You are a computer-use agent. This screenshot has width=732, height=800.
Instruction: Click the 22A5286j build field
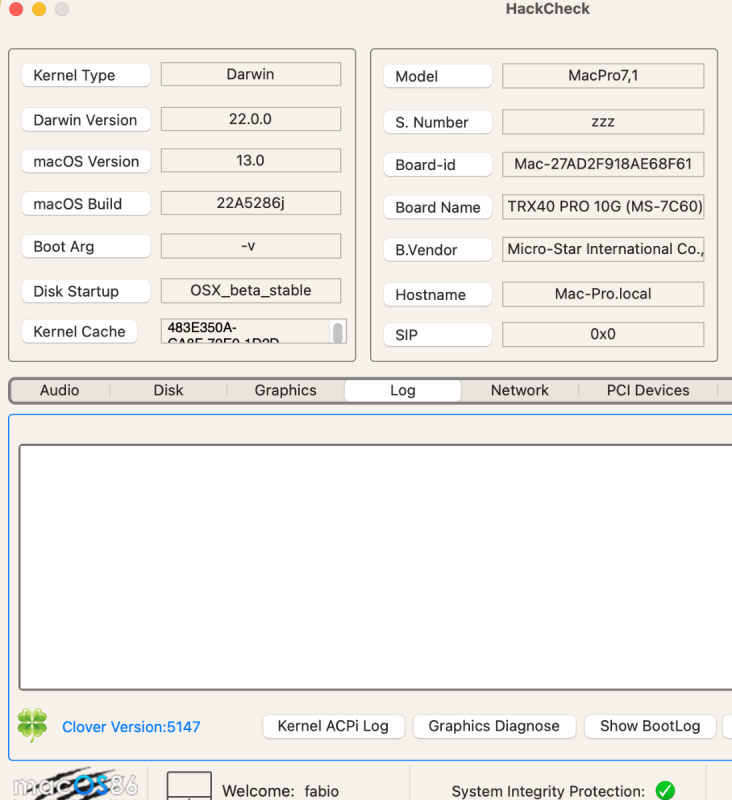tap(250, 203)
